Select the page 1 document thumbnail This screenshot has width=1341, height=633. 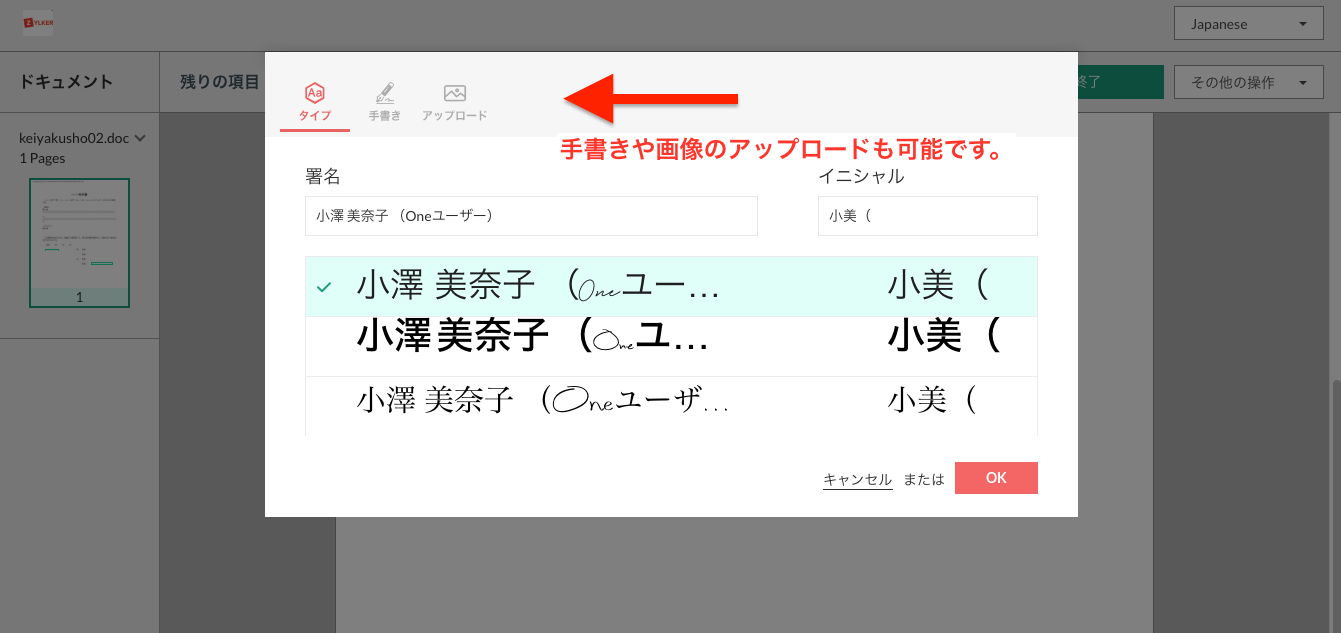pos(80,243)
